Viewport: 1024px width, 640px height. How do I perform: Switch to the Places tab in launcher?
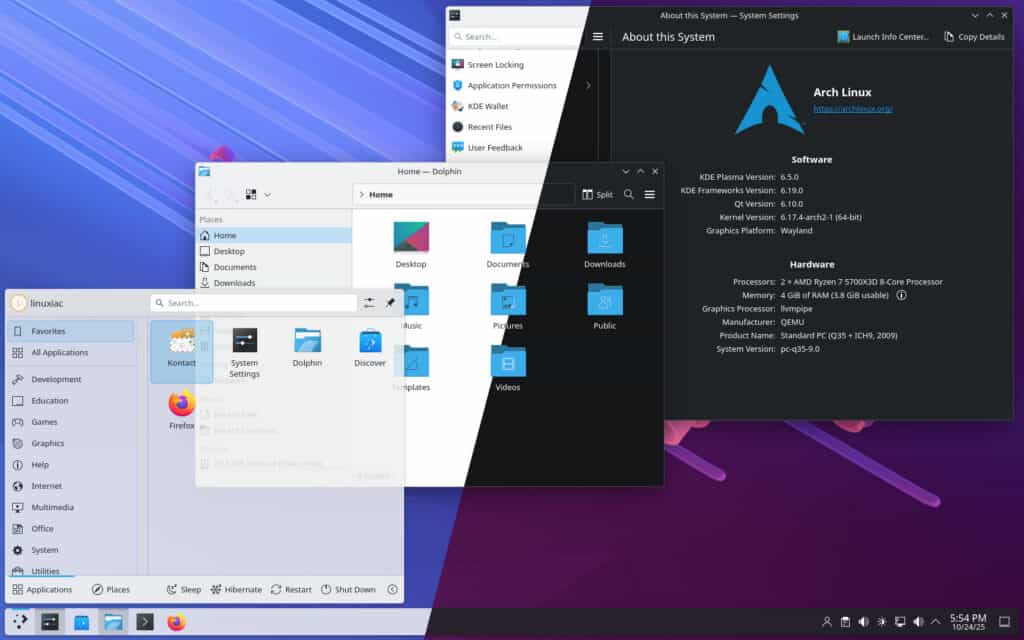[x=111, y=590]
